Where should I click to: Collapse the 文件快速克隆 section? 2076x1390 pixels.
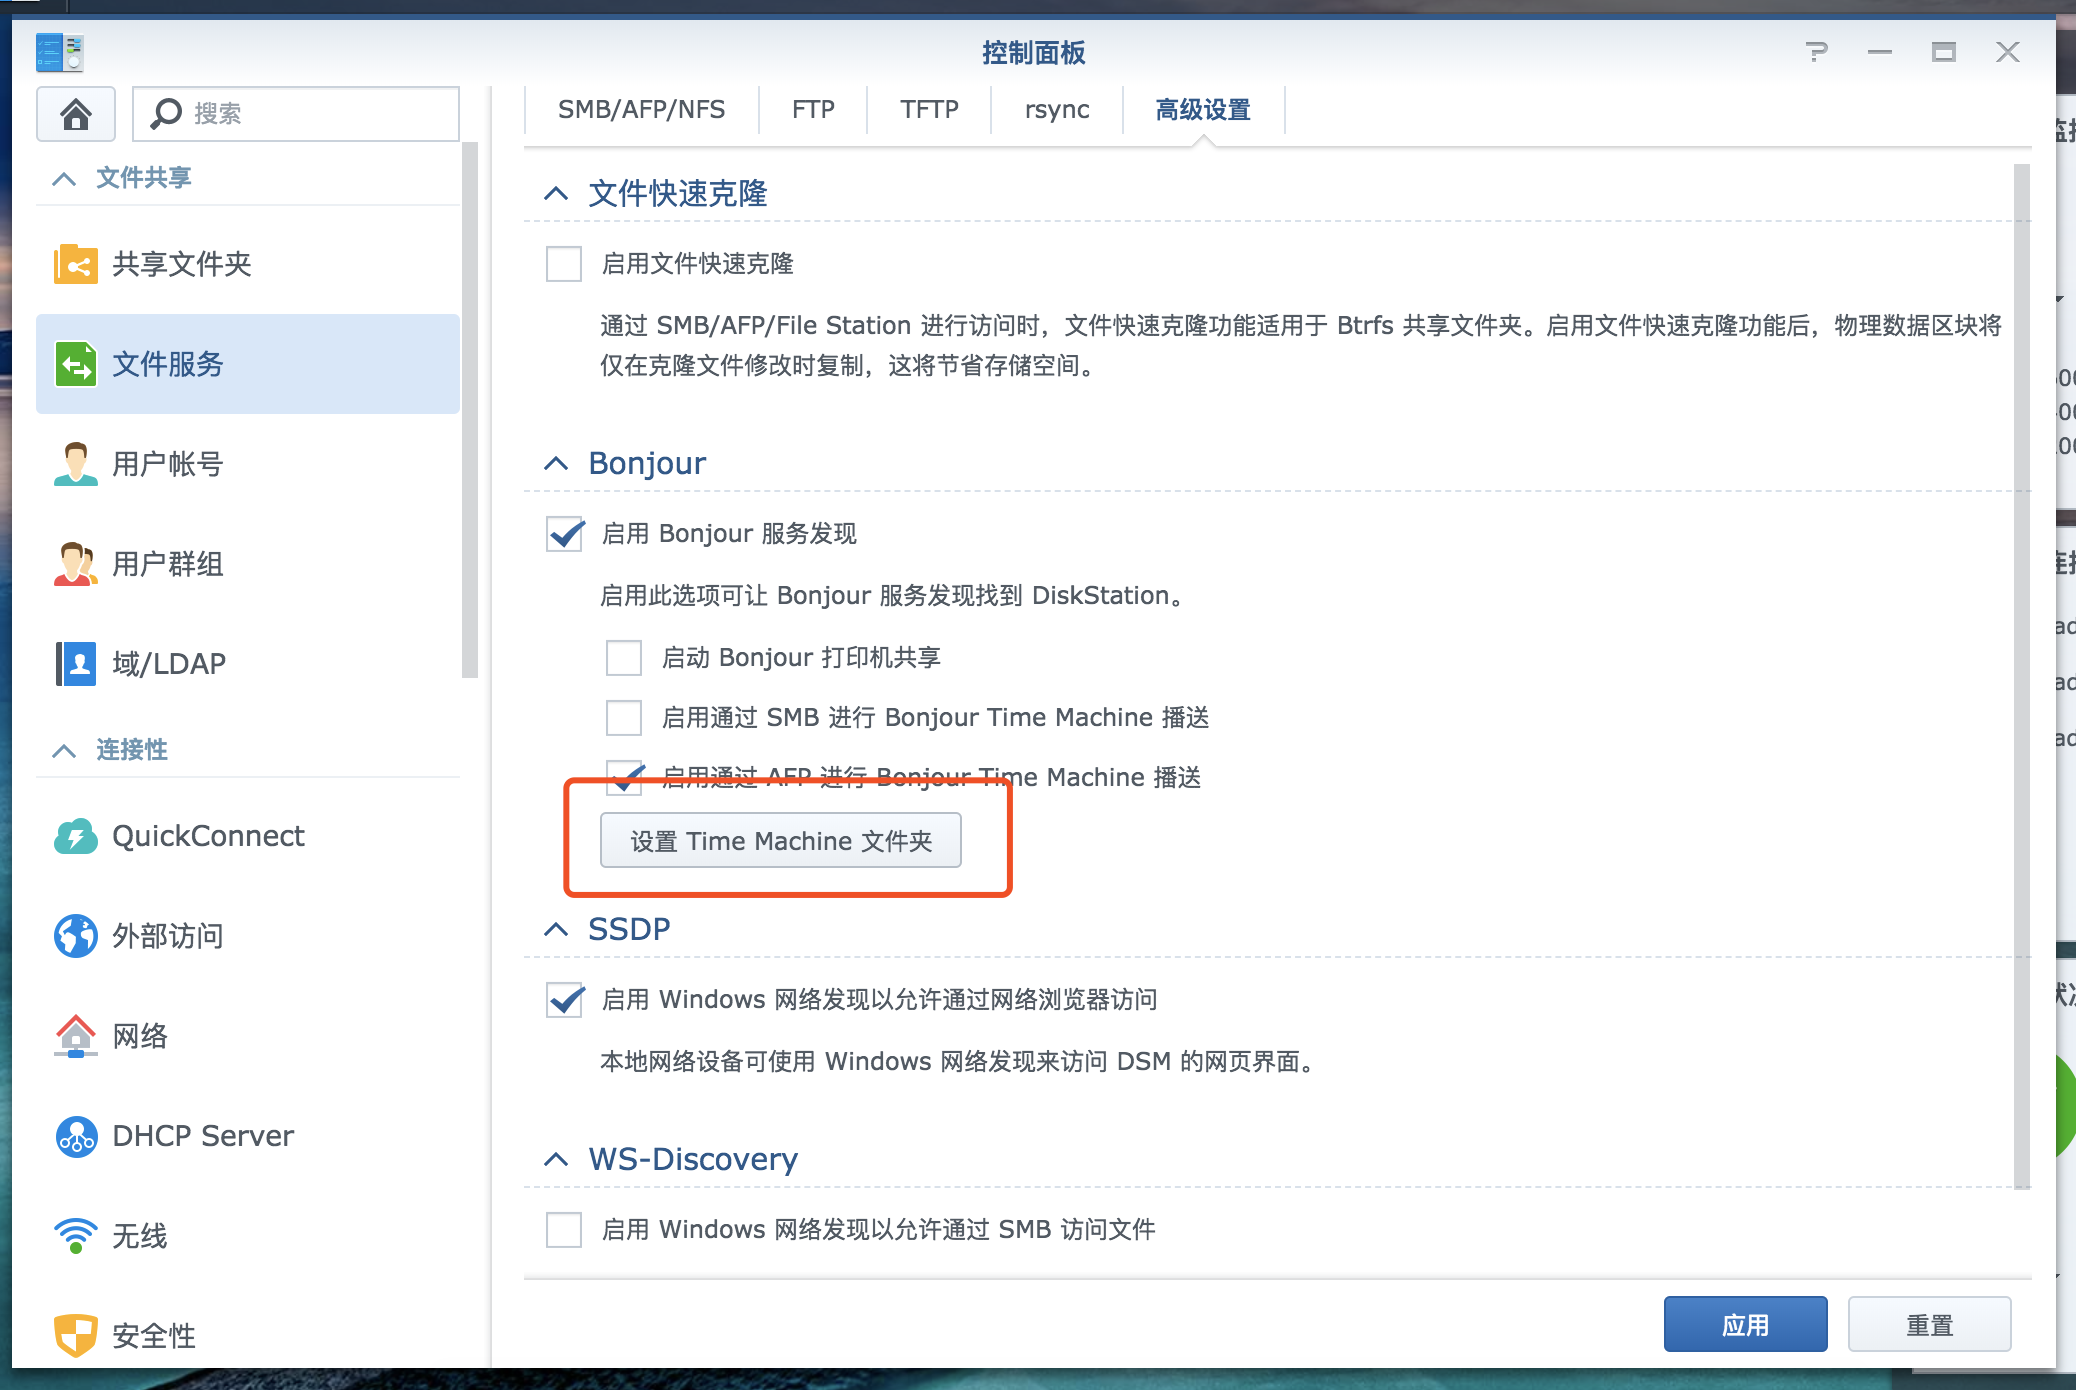coord(556,194)
